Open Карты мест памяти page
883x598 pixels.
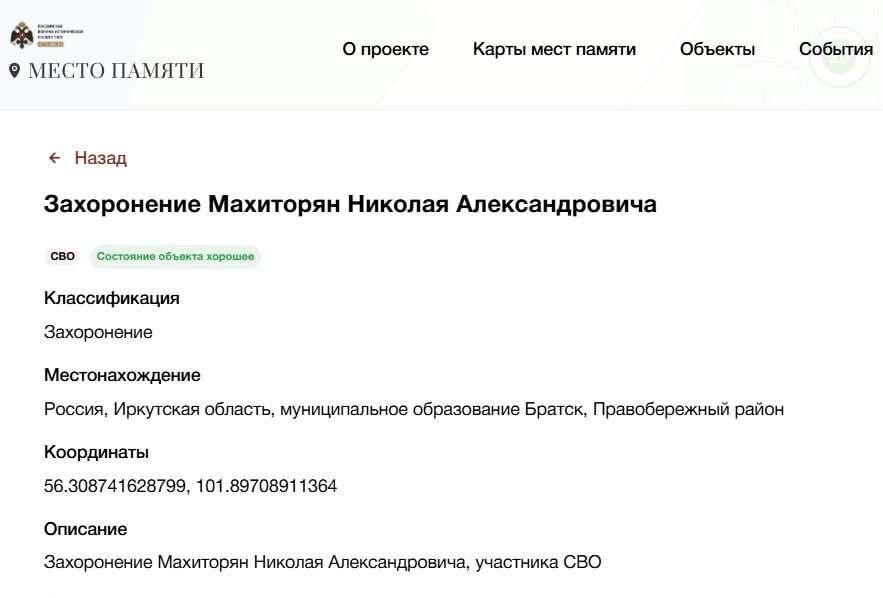(x=554, y=49)
